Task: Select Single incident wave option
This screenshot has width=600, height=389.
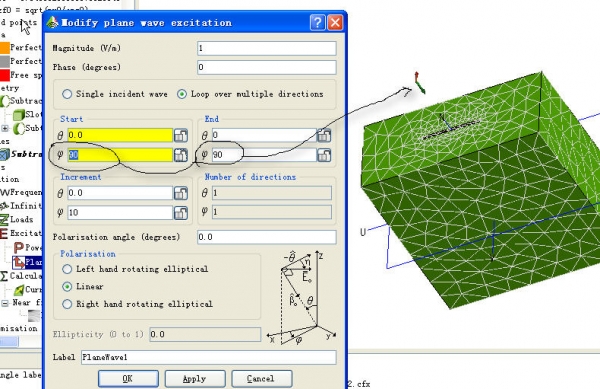Action: (67, 94)
